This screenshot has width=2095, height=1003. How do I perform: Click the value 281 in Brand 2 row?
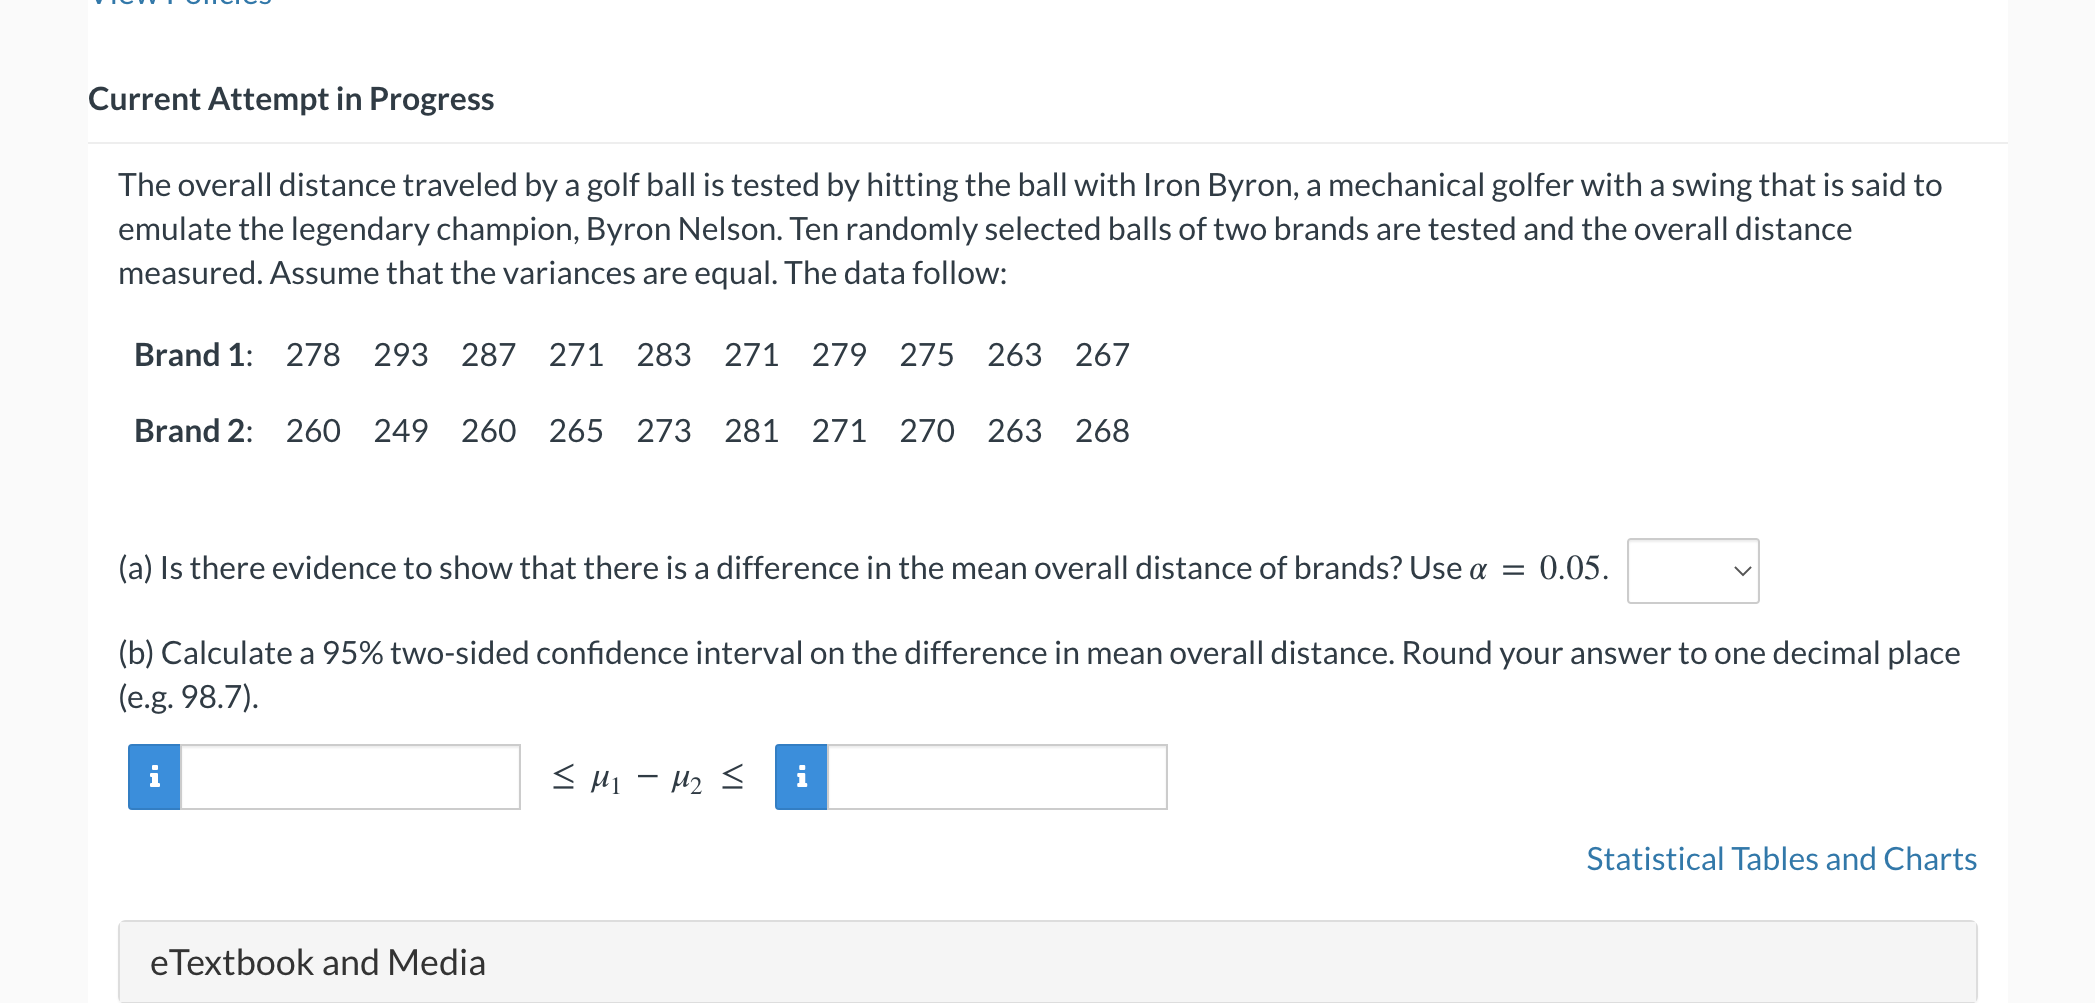pyautogui.click(x=751, y=431)
